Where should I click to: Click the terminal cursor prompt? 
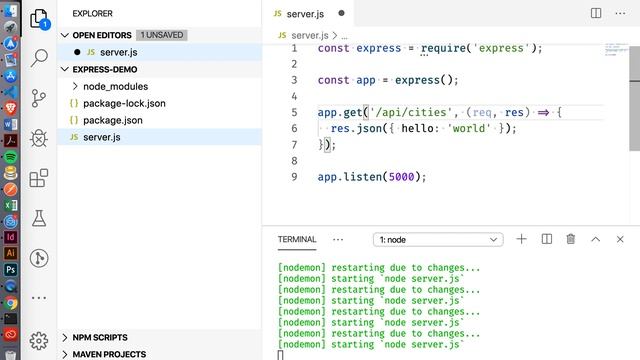pyautogui.click(x=280, y=355)
